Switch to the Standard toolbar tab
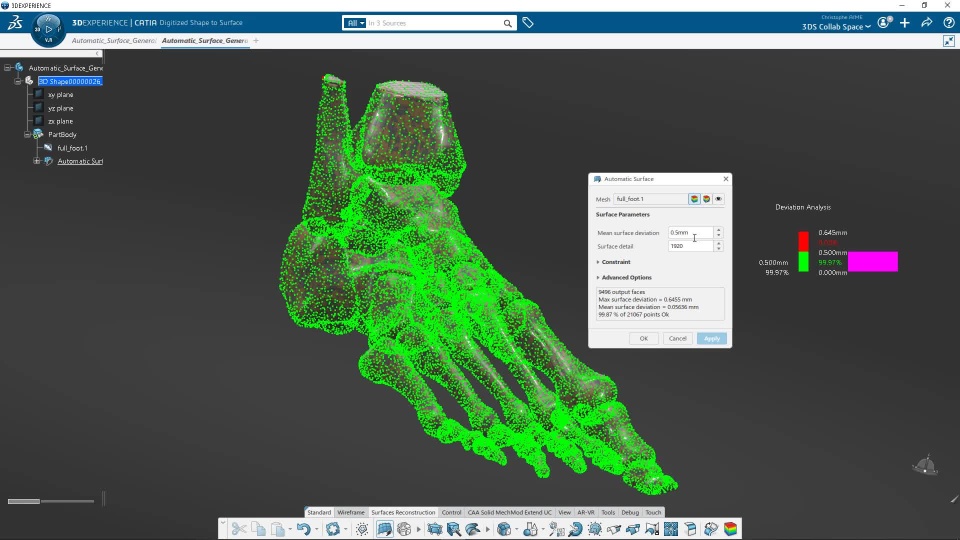 tap(319, 512)
